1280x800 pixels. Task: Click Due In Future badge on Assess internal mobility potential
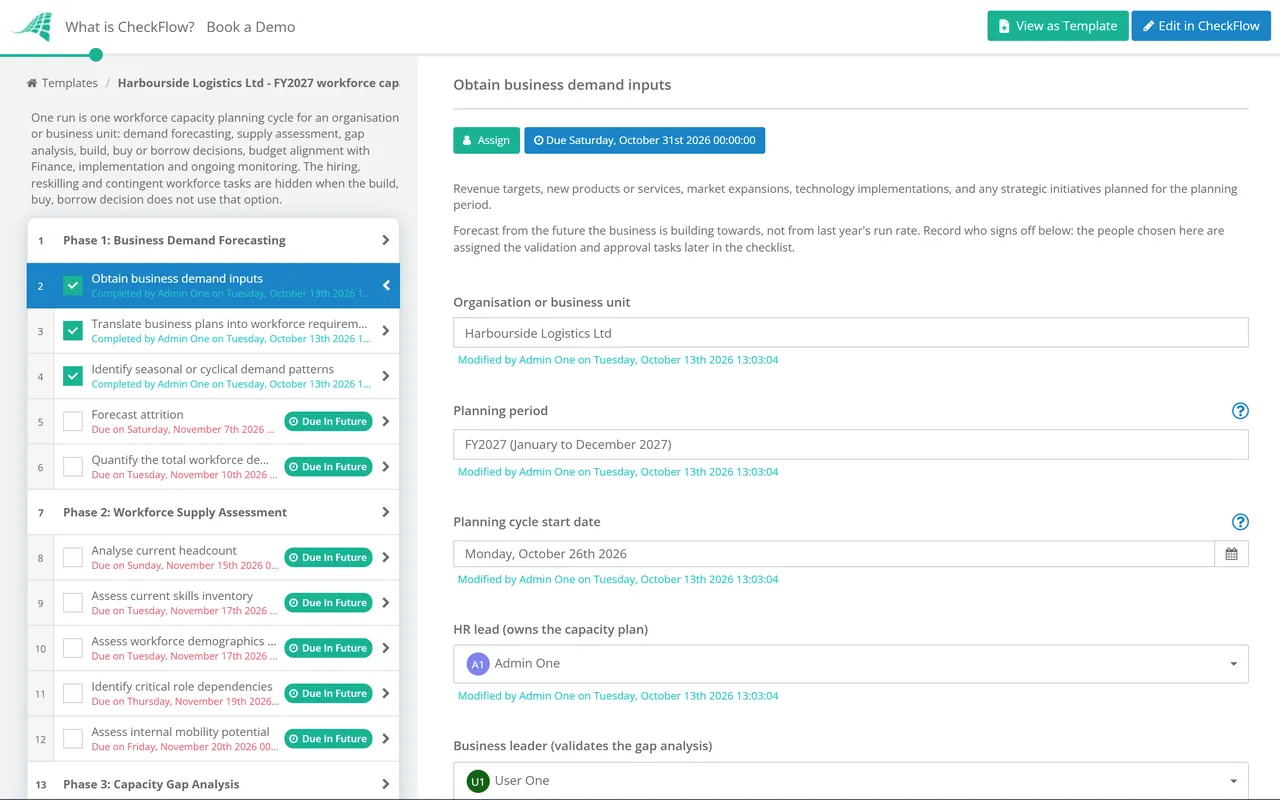(328, 739)
